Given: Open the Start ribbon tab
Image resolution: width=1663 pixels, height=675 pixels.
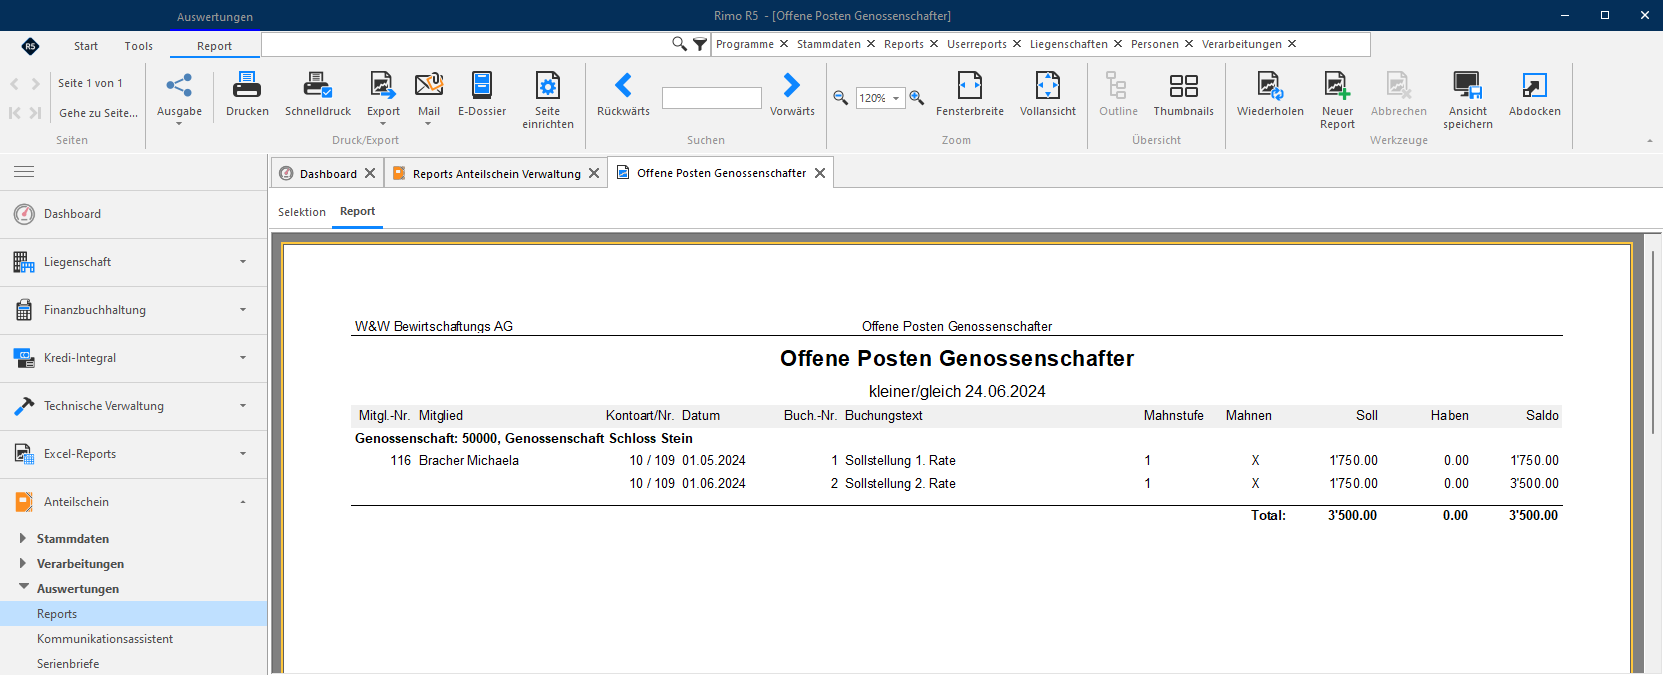Looking at the screenshot, I should (86, 46).
